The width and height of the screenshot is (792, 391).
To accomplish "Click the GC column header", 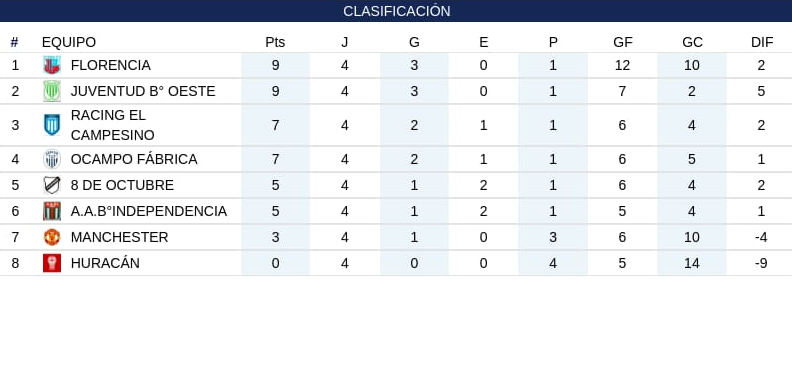I will tap(692, 42).
